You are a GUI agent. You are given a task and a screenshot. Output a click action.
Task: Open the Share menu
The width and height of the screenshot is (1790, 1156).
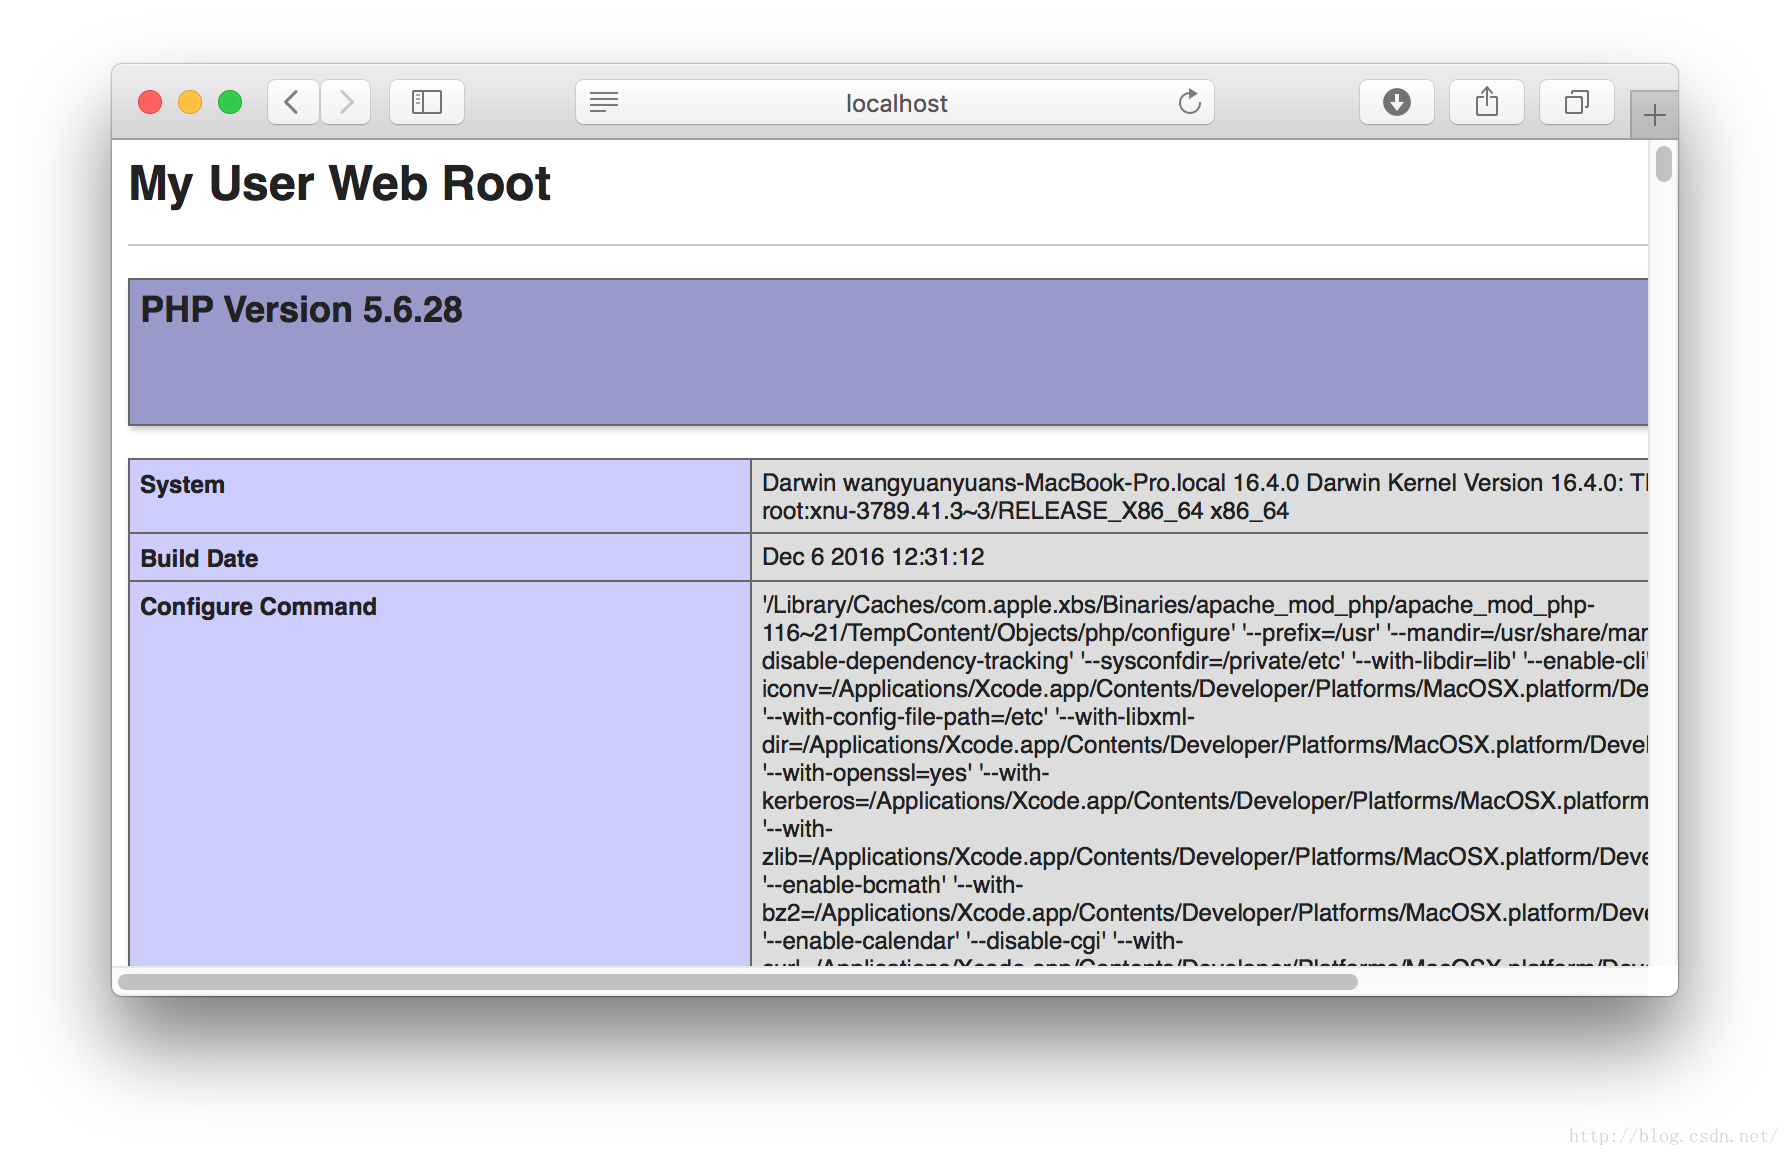click(1487, 102)
